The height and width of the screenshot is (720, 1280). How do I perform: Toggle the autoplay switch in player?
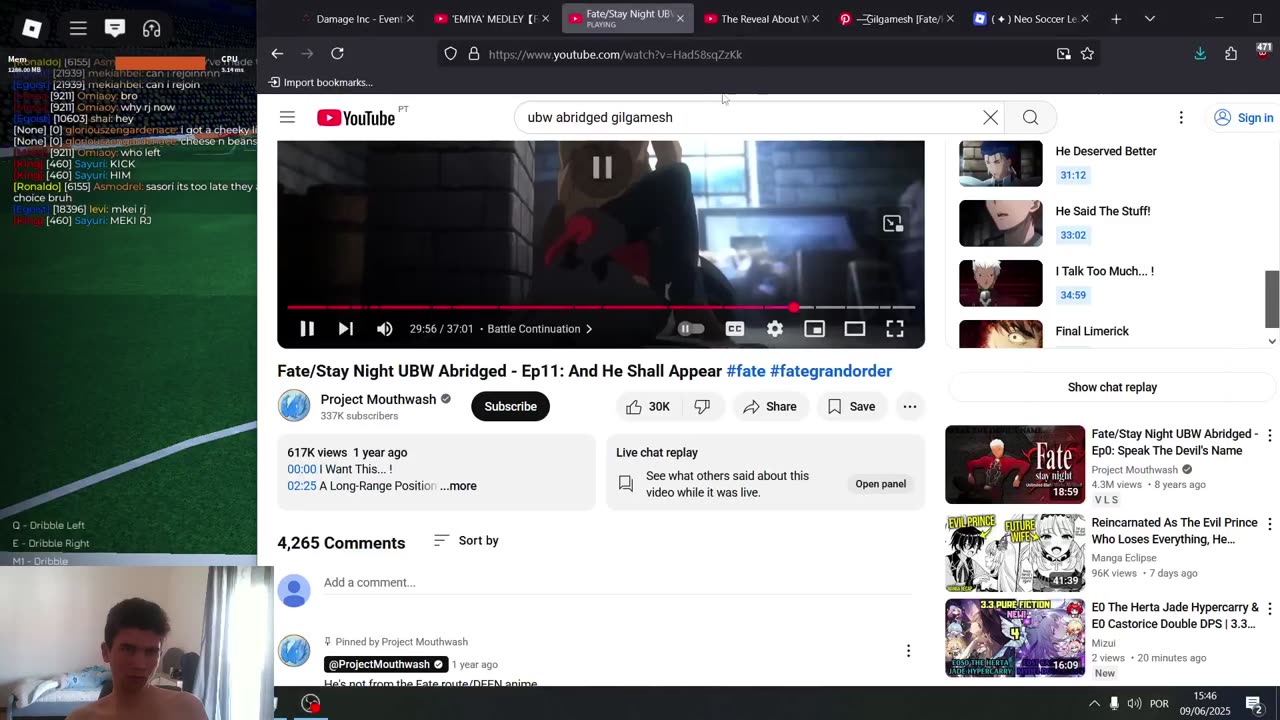pyautogui.click(x=690, y=329)
